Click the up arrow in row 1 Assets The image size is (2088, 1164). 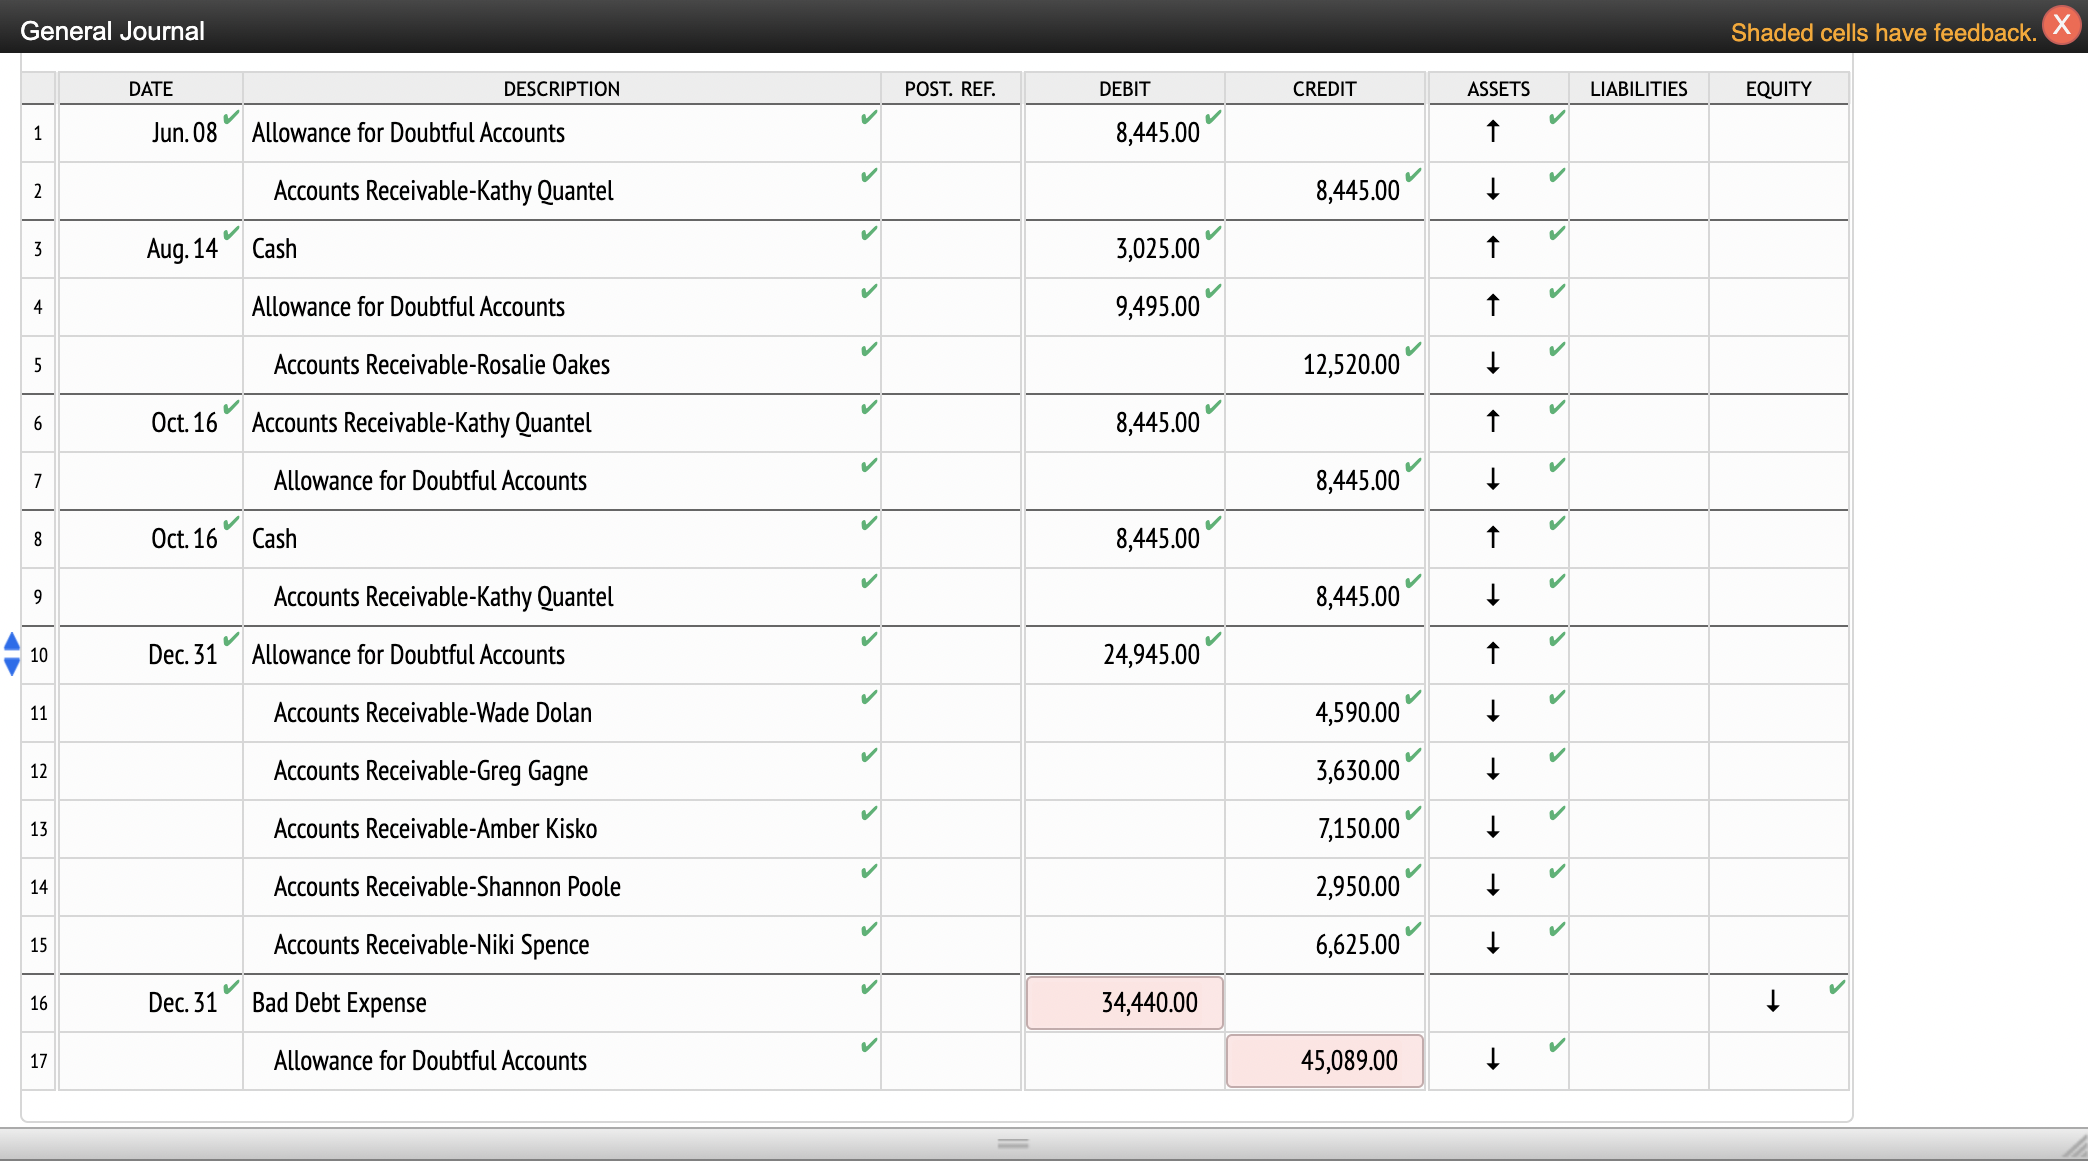click(x=1492, y=131)
